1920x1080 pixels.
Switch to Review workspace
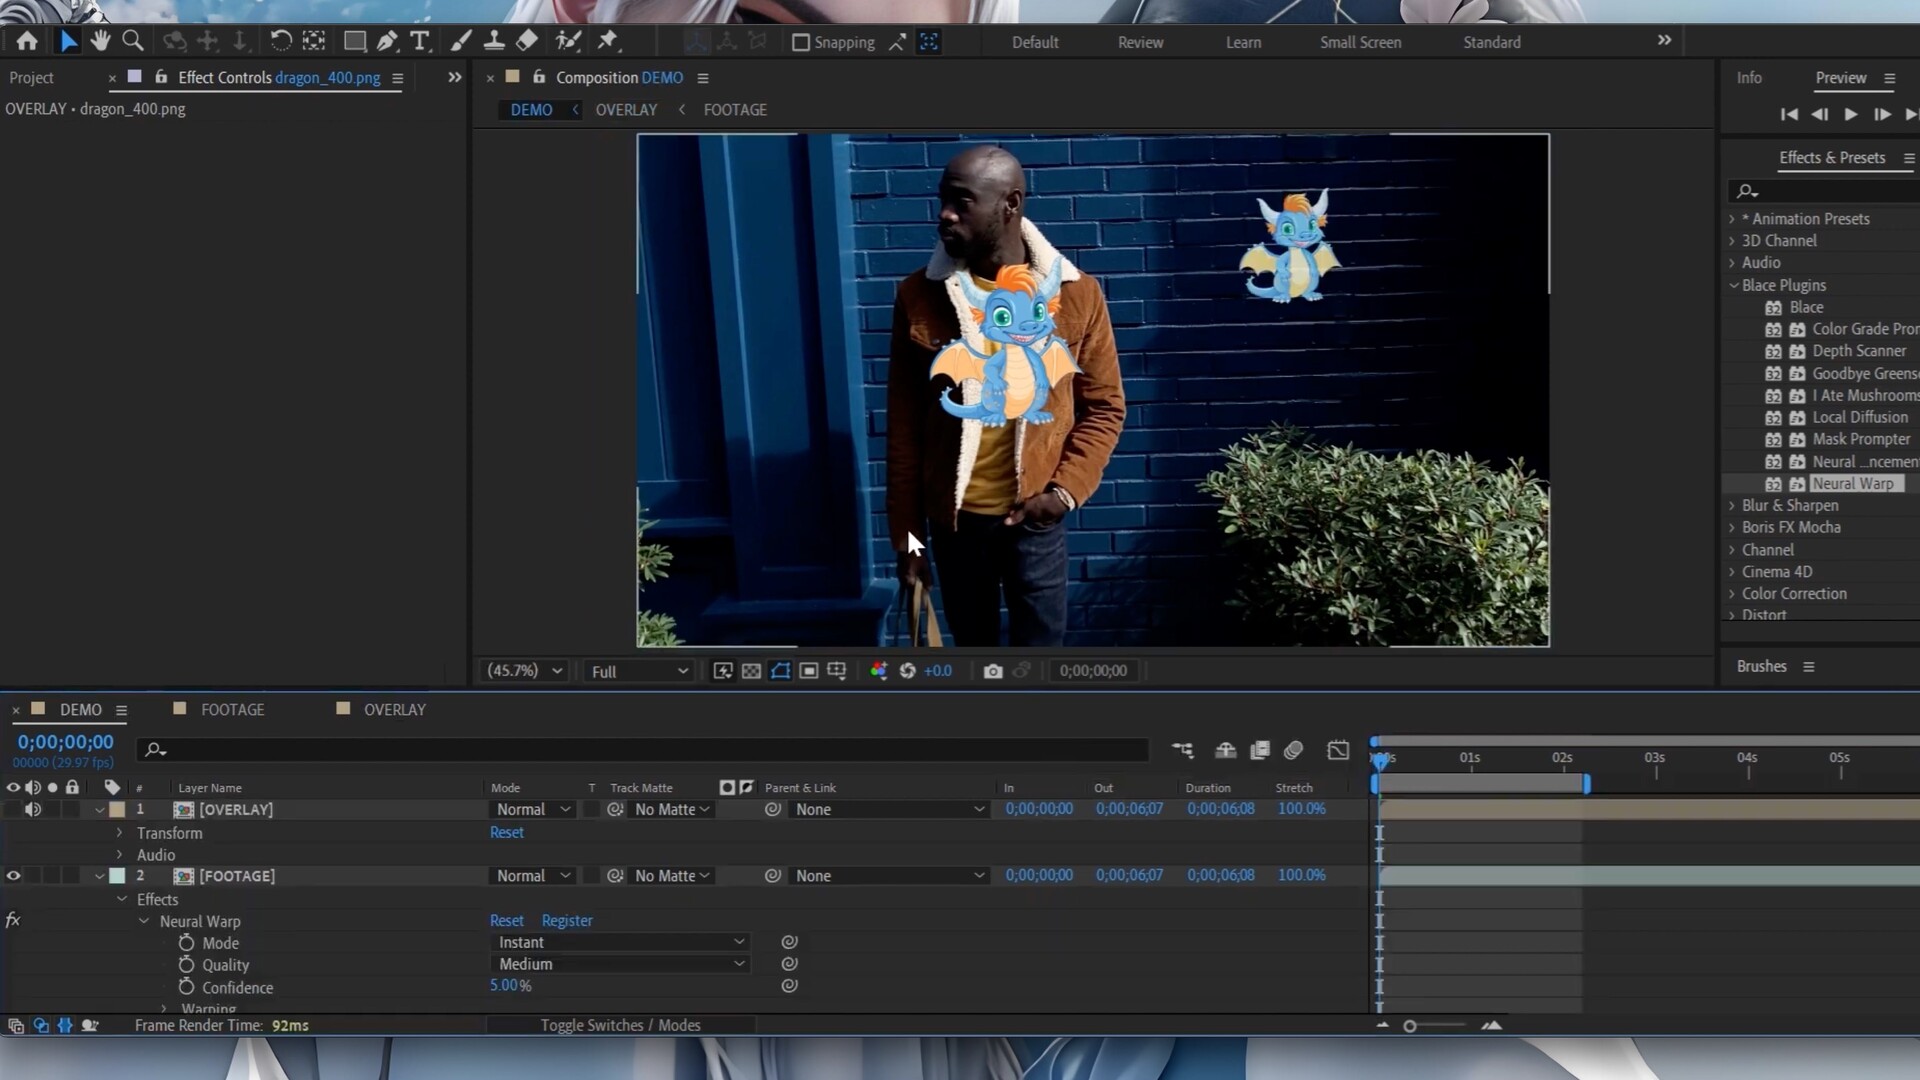1140,42
